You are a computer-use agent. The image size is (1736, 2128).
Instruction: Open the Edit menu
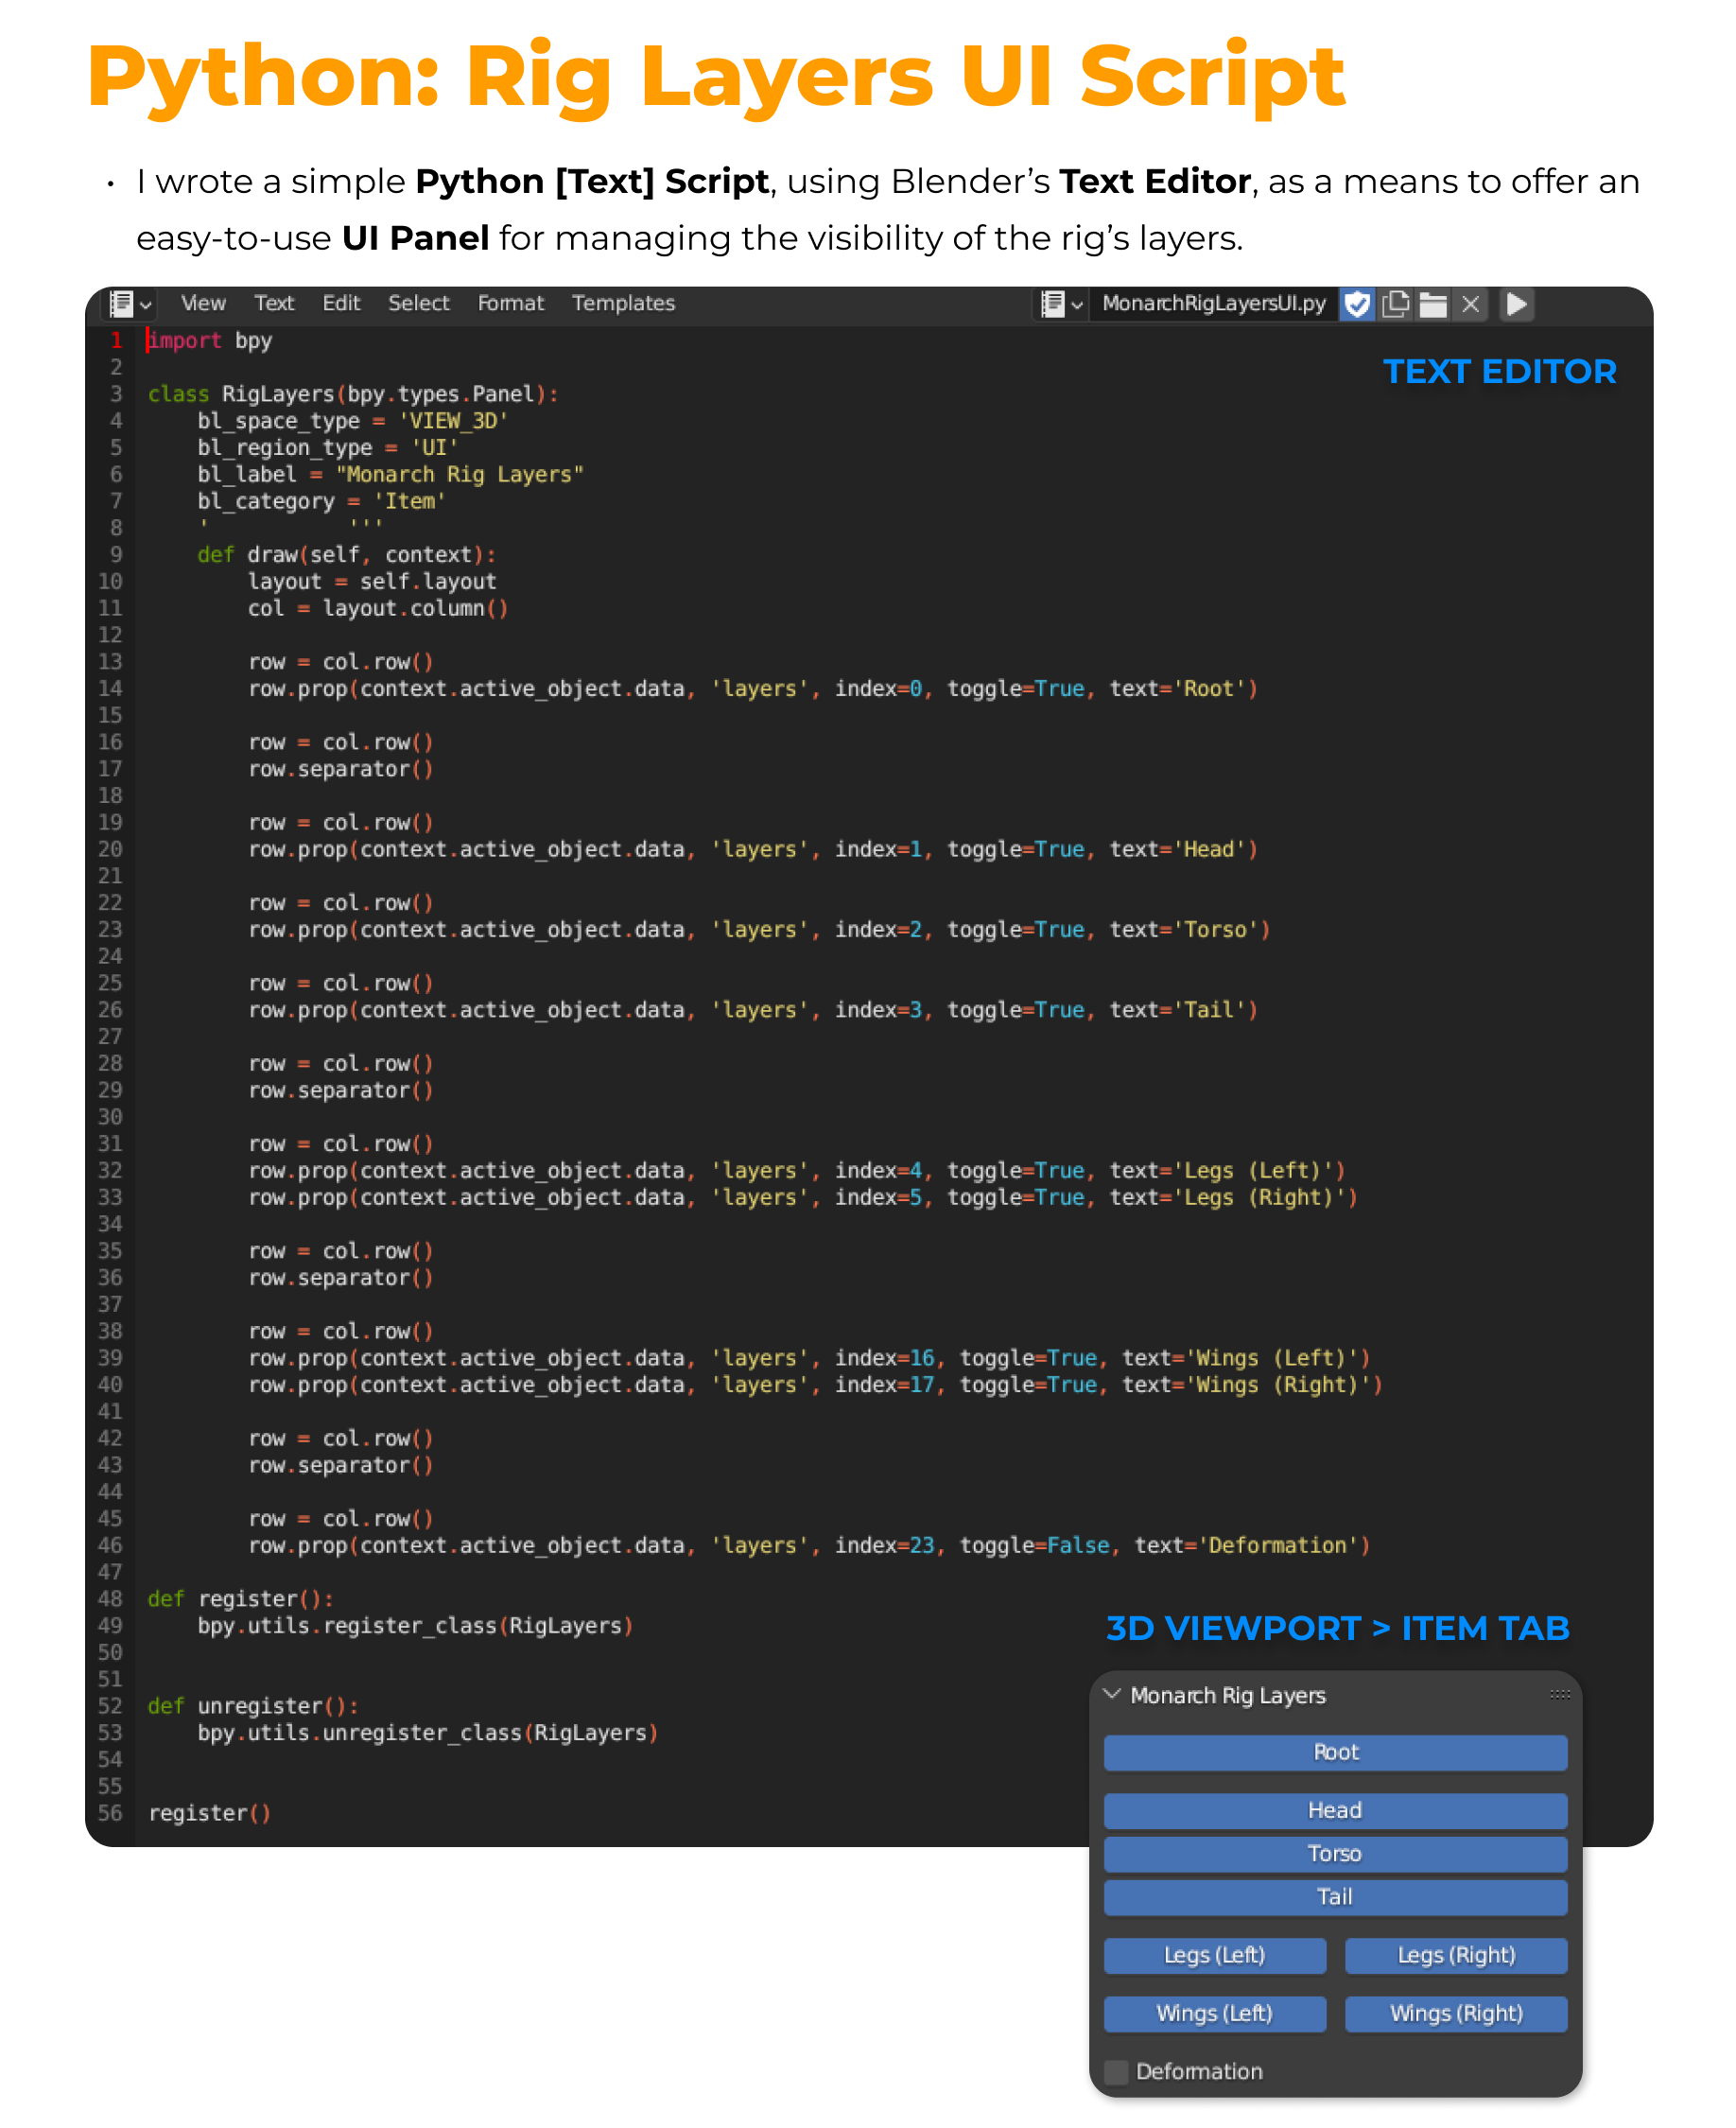[x=341, y=303]
